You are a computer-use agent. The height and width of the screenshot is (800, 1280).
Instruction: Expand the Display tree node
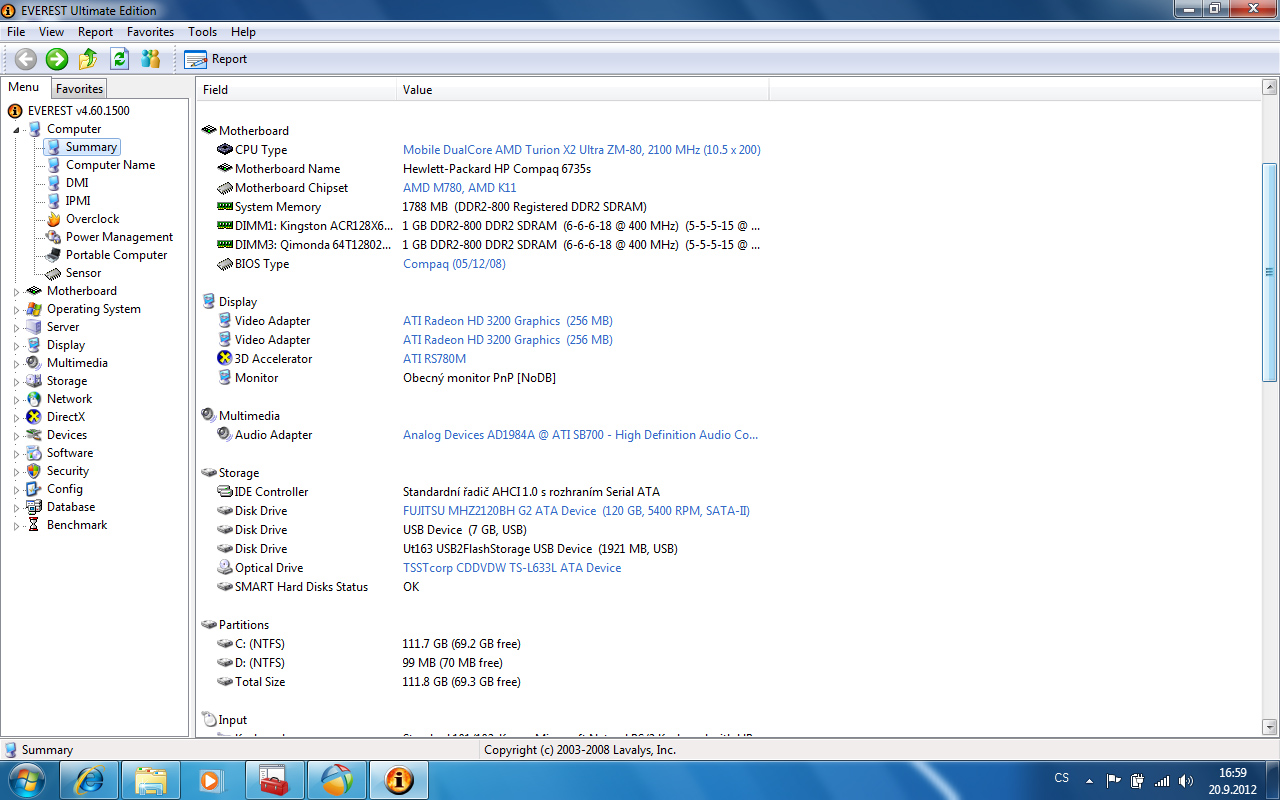[x=16, y=346]
